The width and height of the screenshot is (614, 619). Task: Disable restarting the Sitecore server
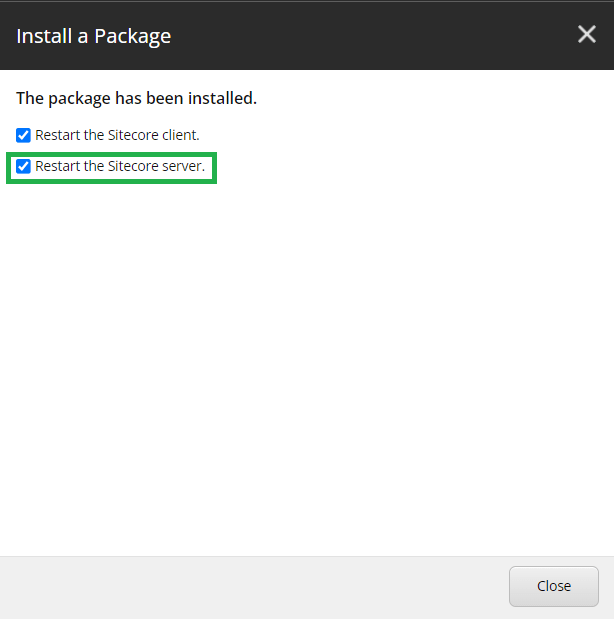tap(23, 166)
